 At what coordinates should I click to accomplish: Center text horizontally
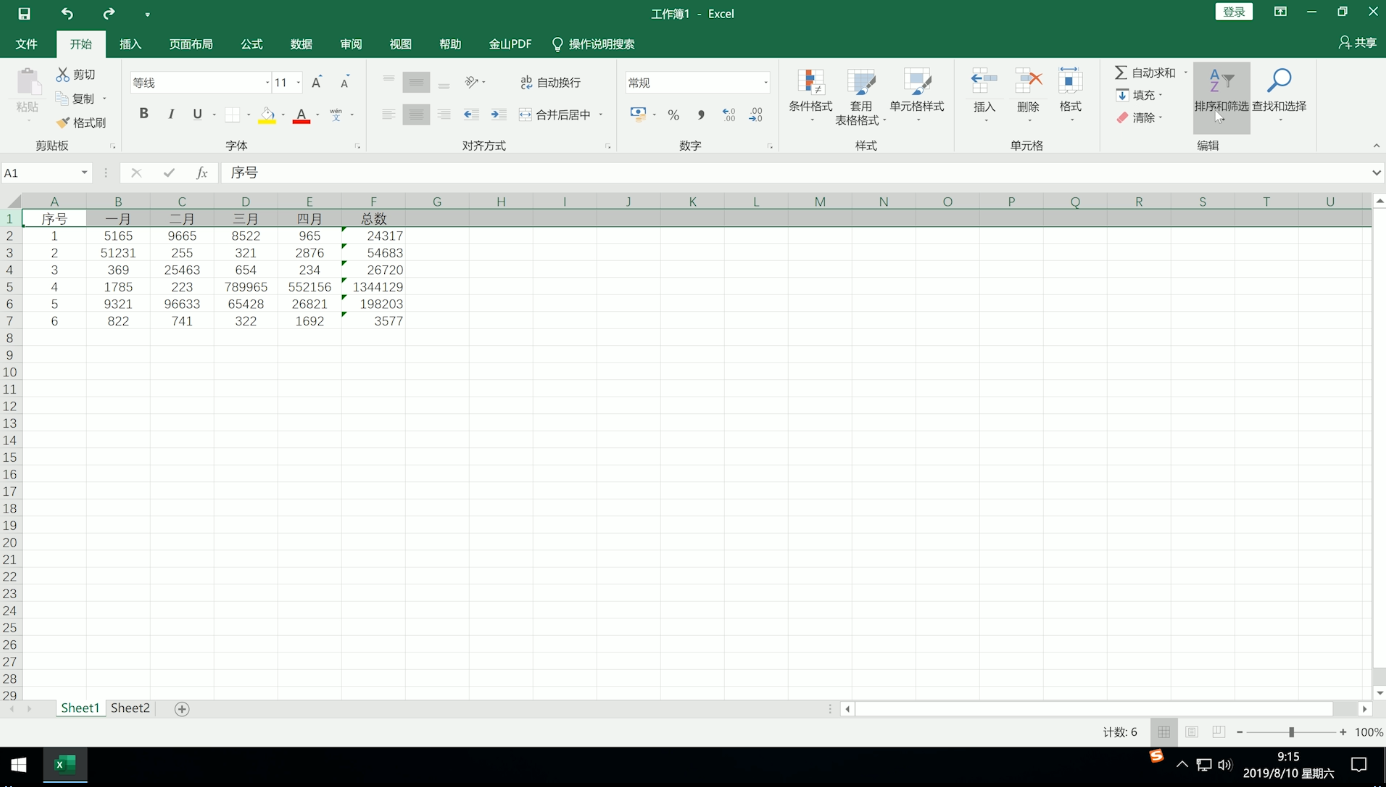tap(416, 115)
